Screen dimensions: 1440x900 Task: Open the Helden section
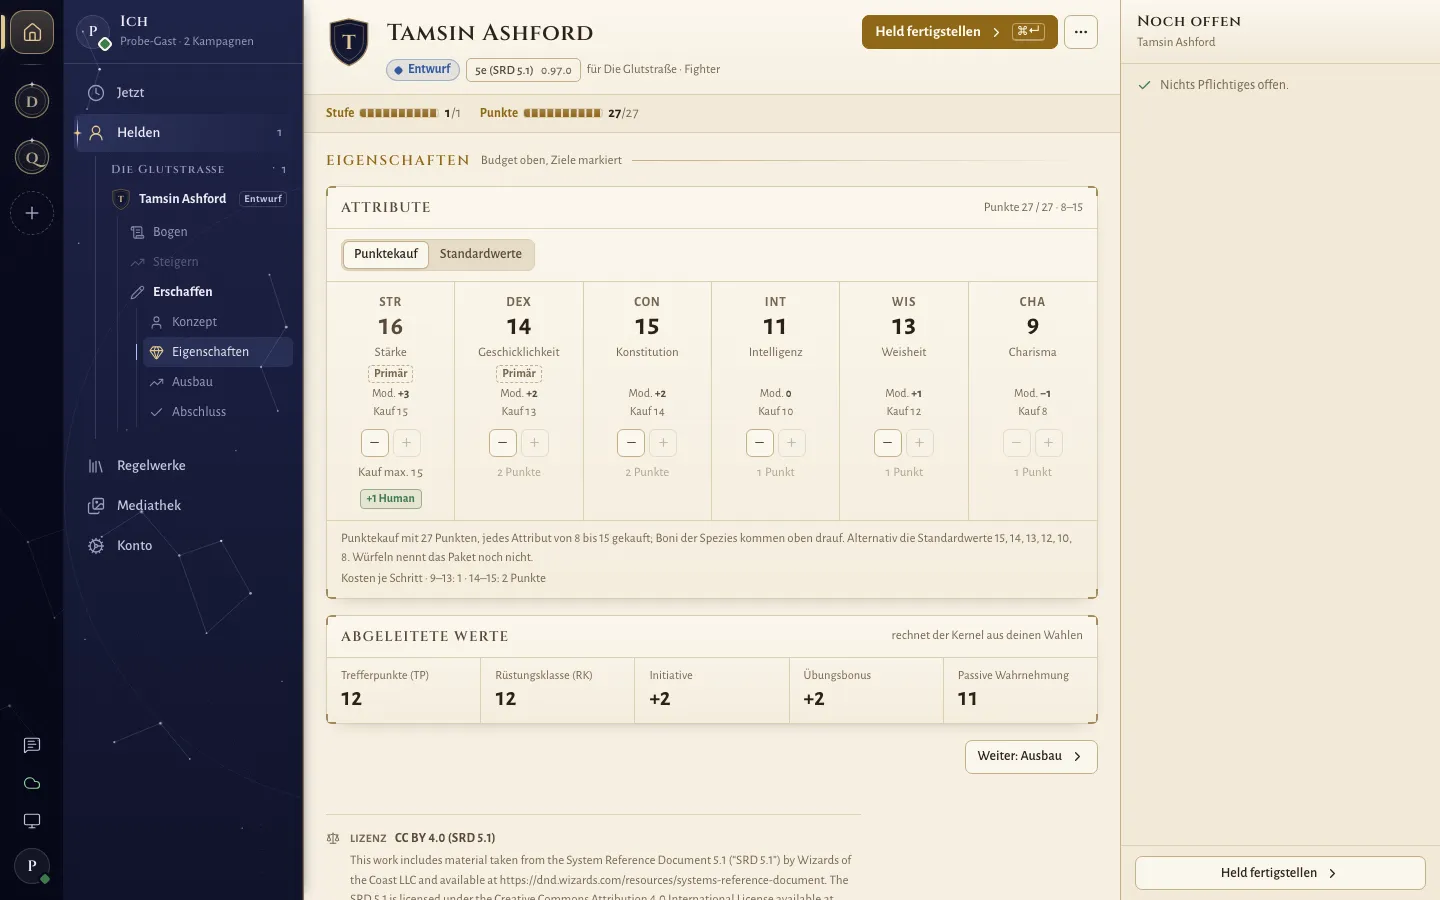pos(184,133)
